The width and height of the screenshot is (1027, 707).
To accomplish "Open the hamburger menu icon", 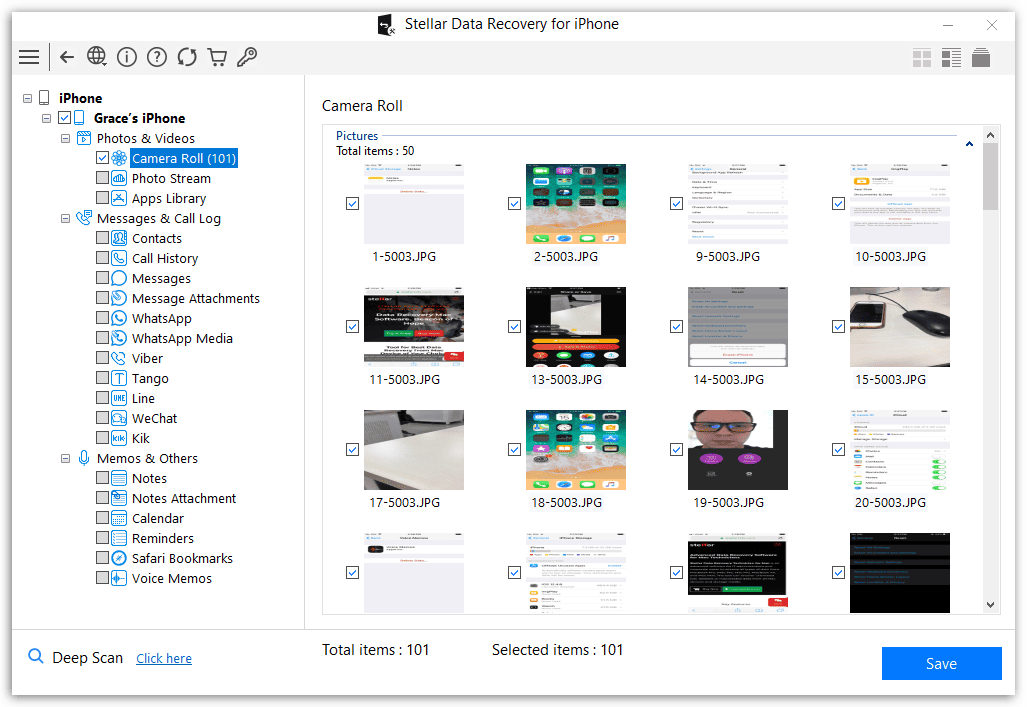I will [29, 57].
